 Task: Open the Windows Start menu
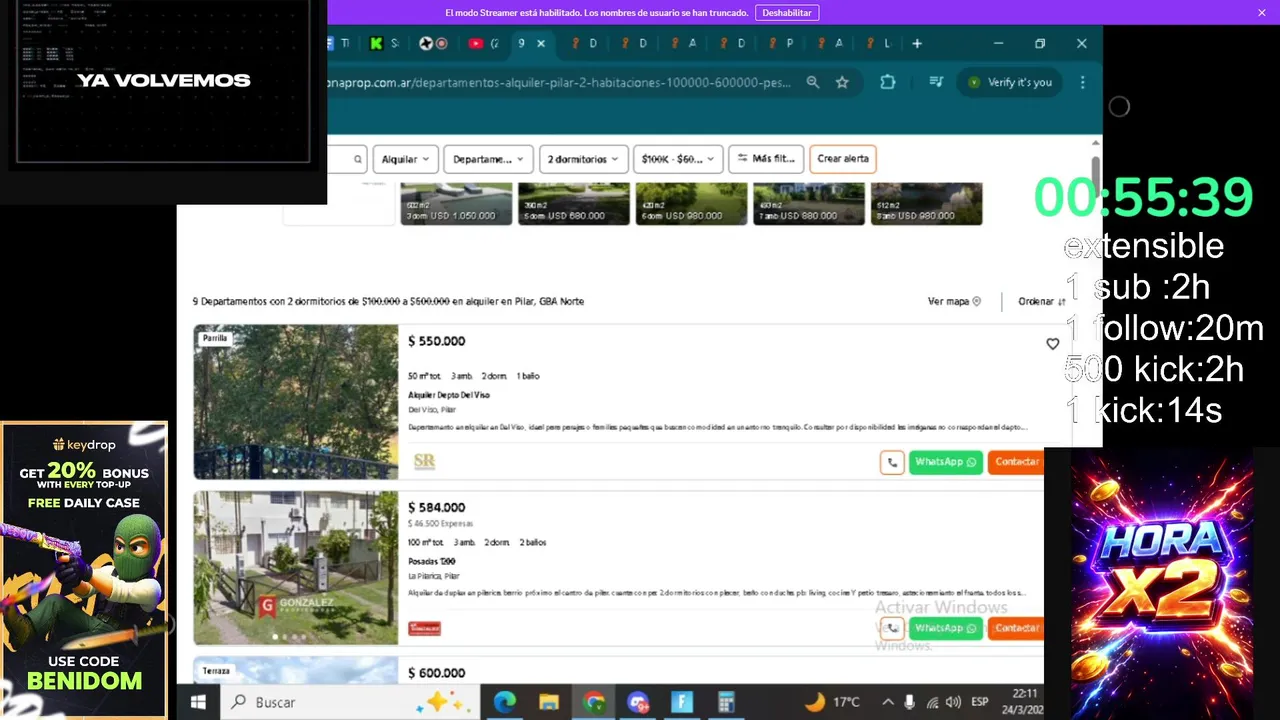point(198,702)
